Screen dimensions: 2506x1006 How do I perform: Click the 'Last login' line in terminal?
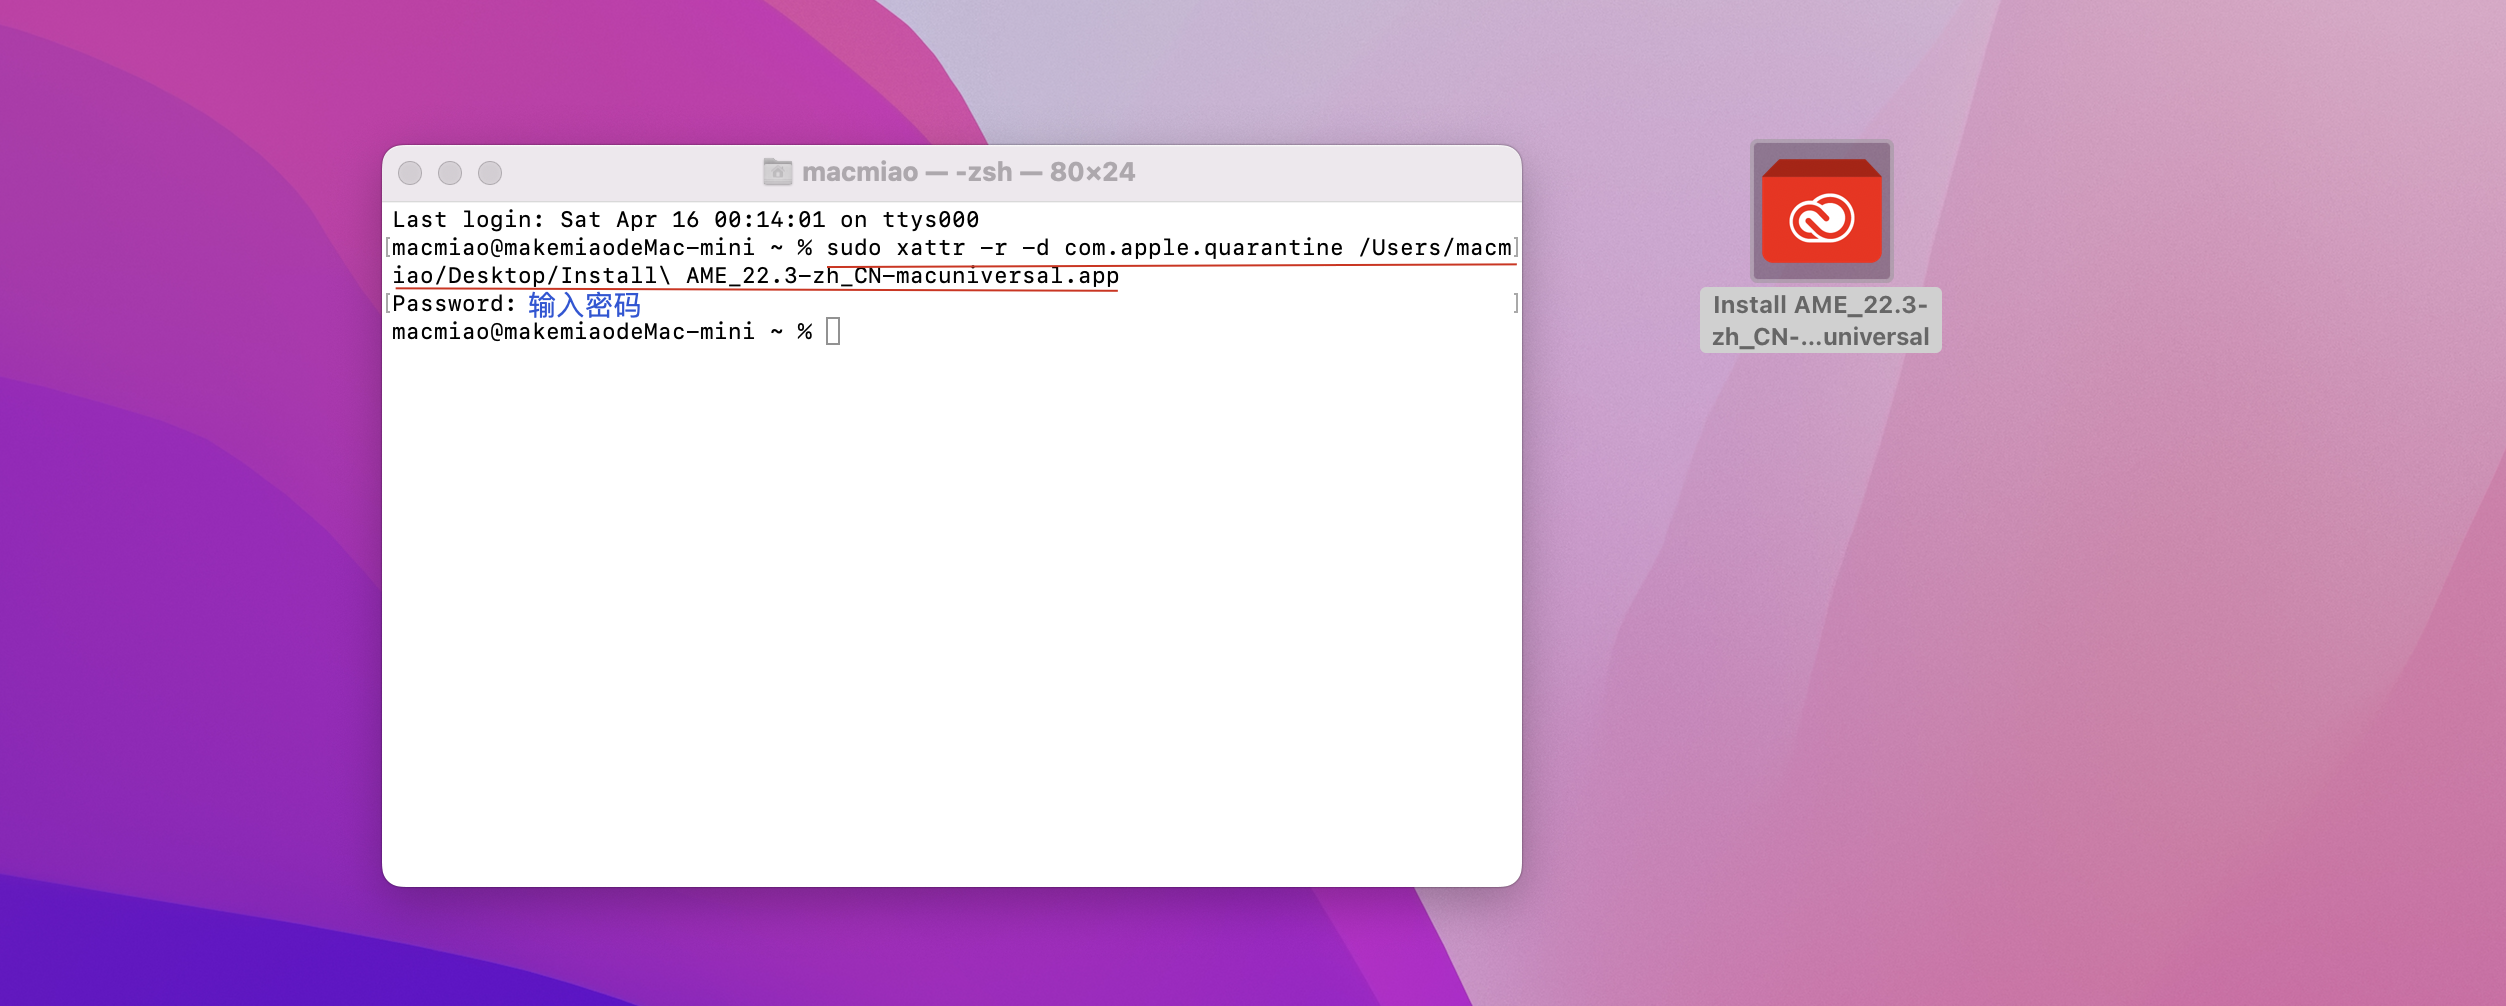click(x=685, y=220)
